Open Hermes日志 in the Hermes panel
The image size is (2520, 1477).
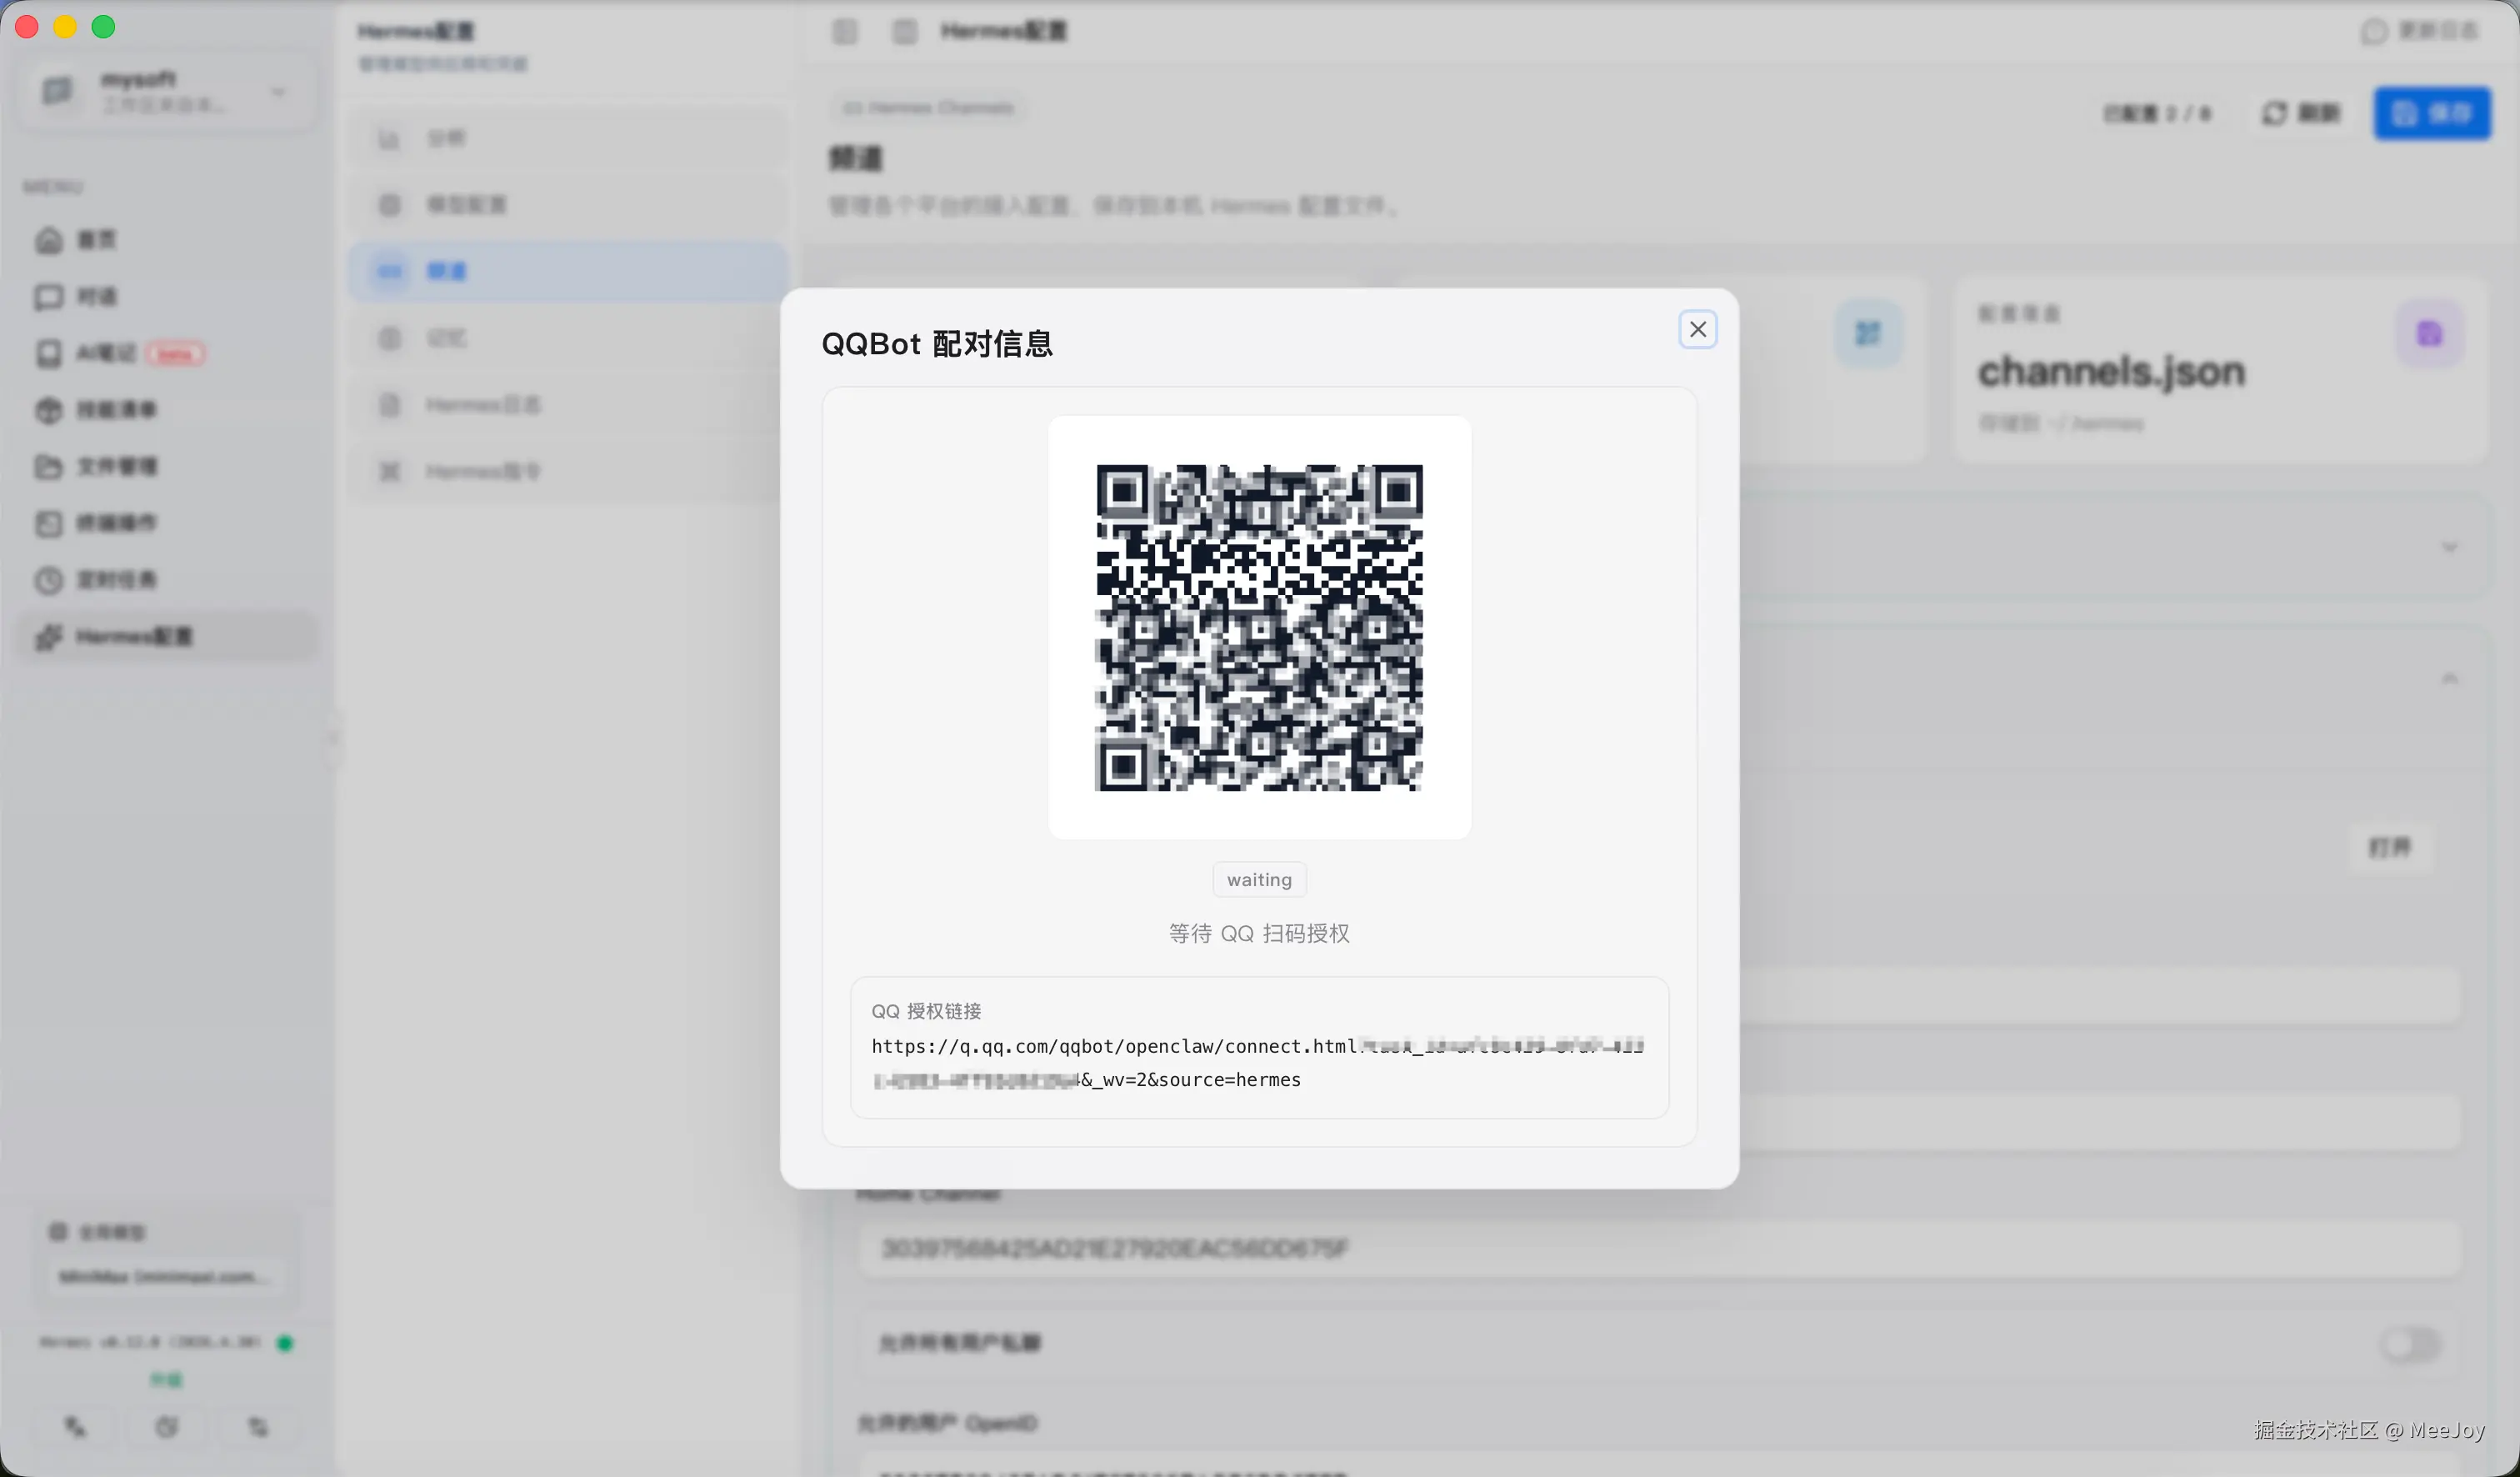(x=568, y=405)
